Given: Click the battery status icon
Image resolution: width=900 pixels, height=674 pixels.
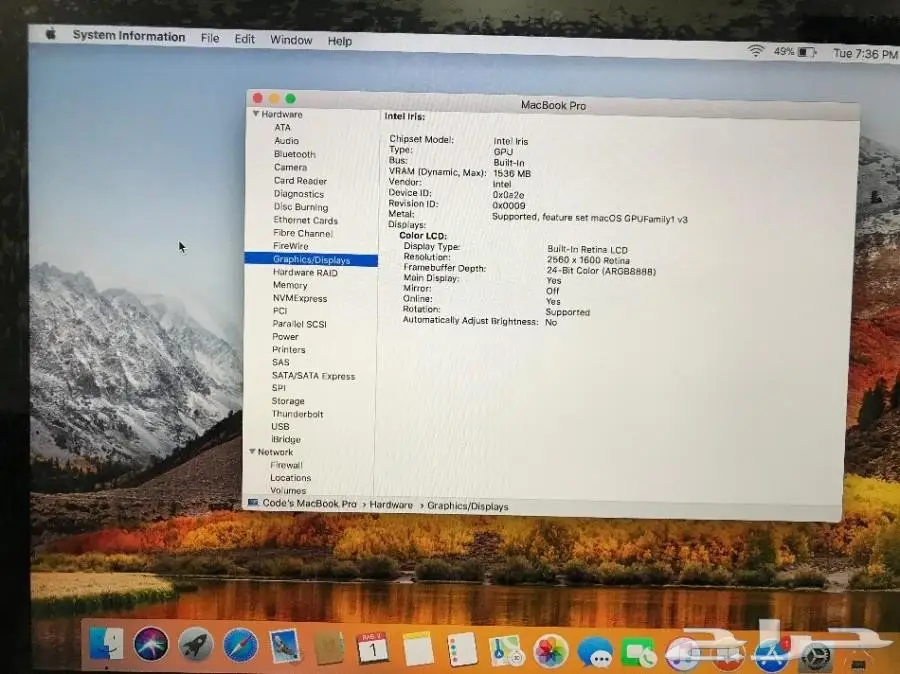Looking at the screenshot, I should 807,52.
